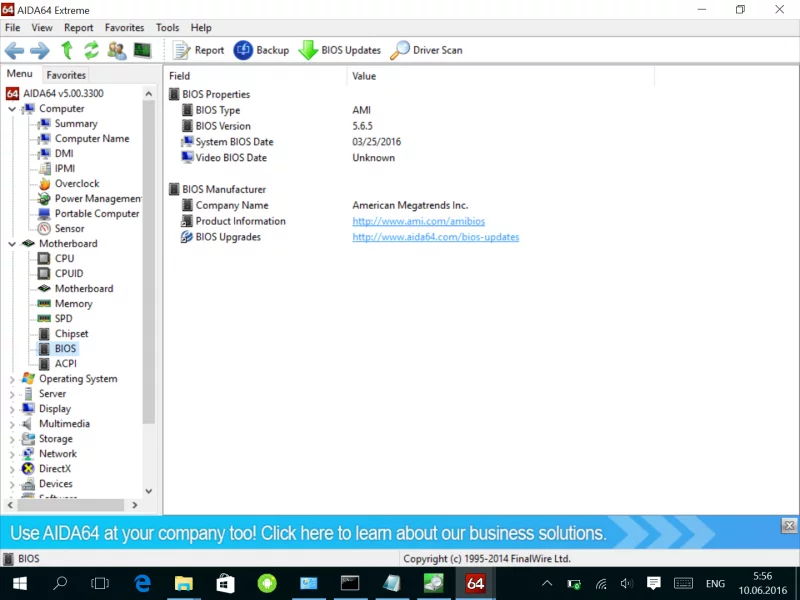Viewport: 800px width, 600px height.
Task: Expand the Operating System node
Action: tap(12, 379)
